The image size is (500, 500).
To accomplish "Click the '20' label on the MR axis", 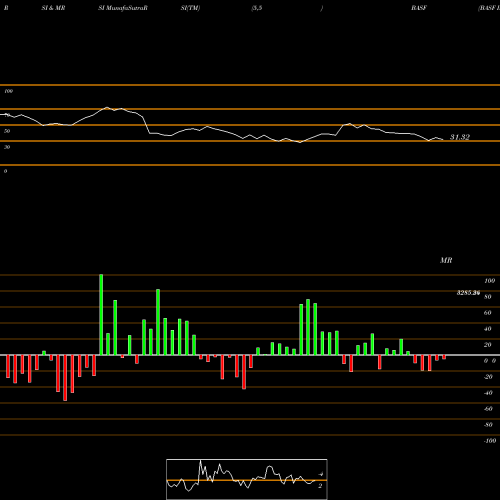I will 488,345.
